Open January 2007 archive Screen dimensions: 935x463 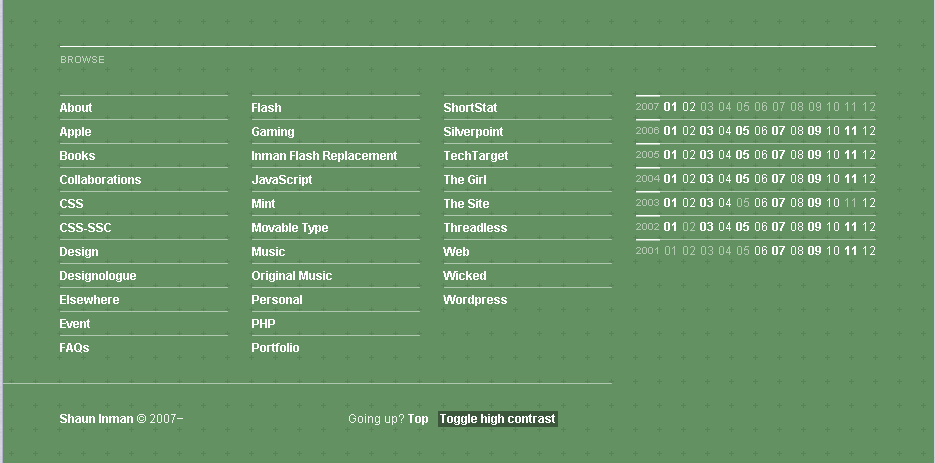[670, 107]
